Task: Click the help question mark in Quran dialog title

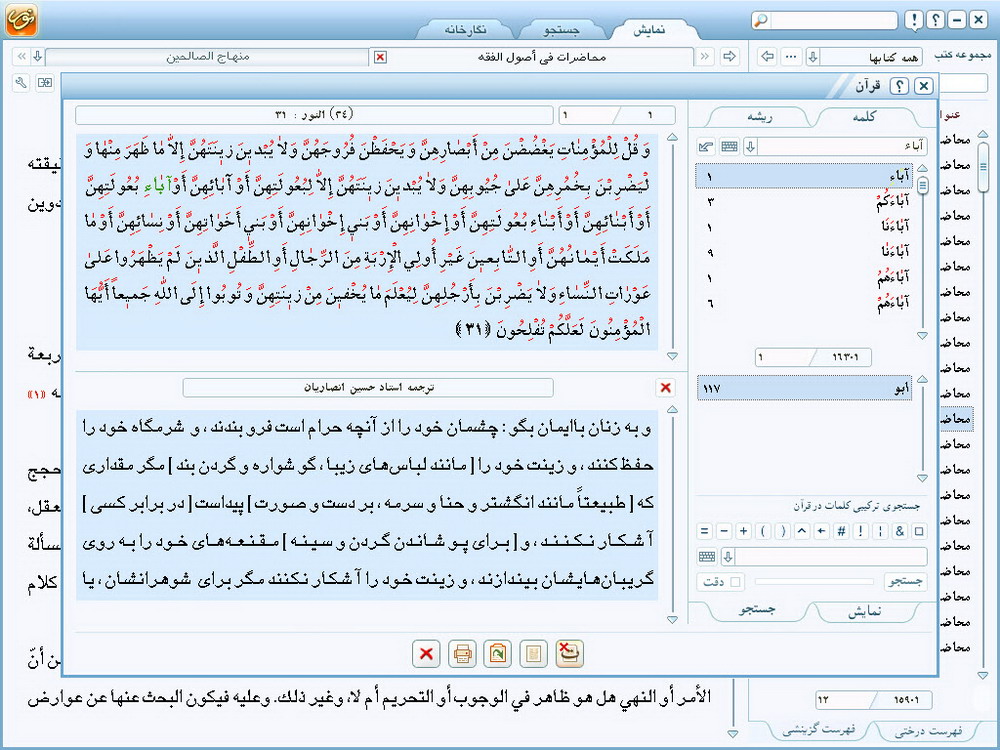Action: pos(899,85)
